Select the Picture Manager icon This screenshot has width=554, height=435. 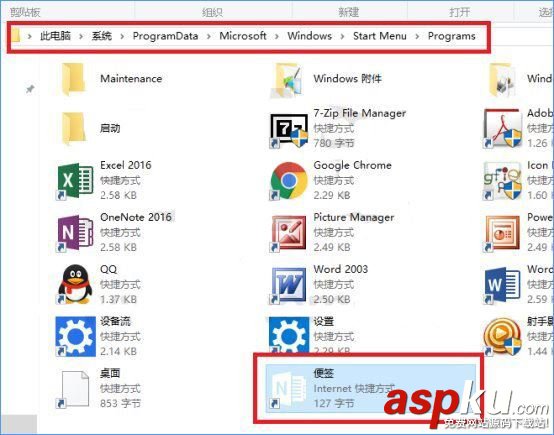click(x=288, y=233)
